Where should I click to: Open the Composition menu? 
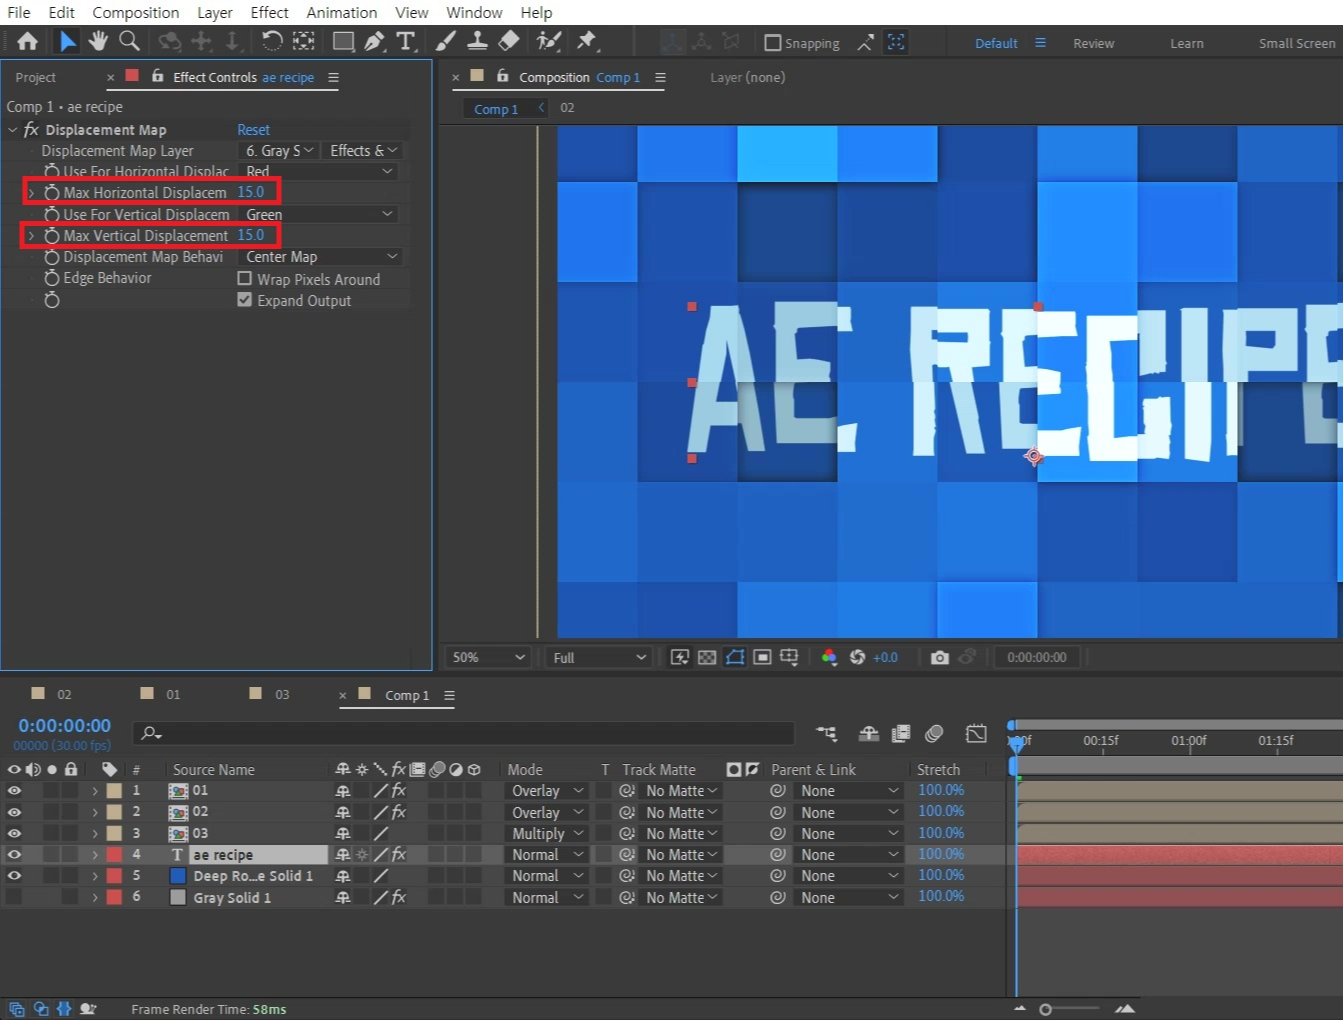[x=136, y=12]
